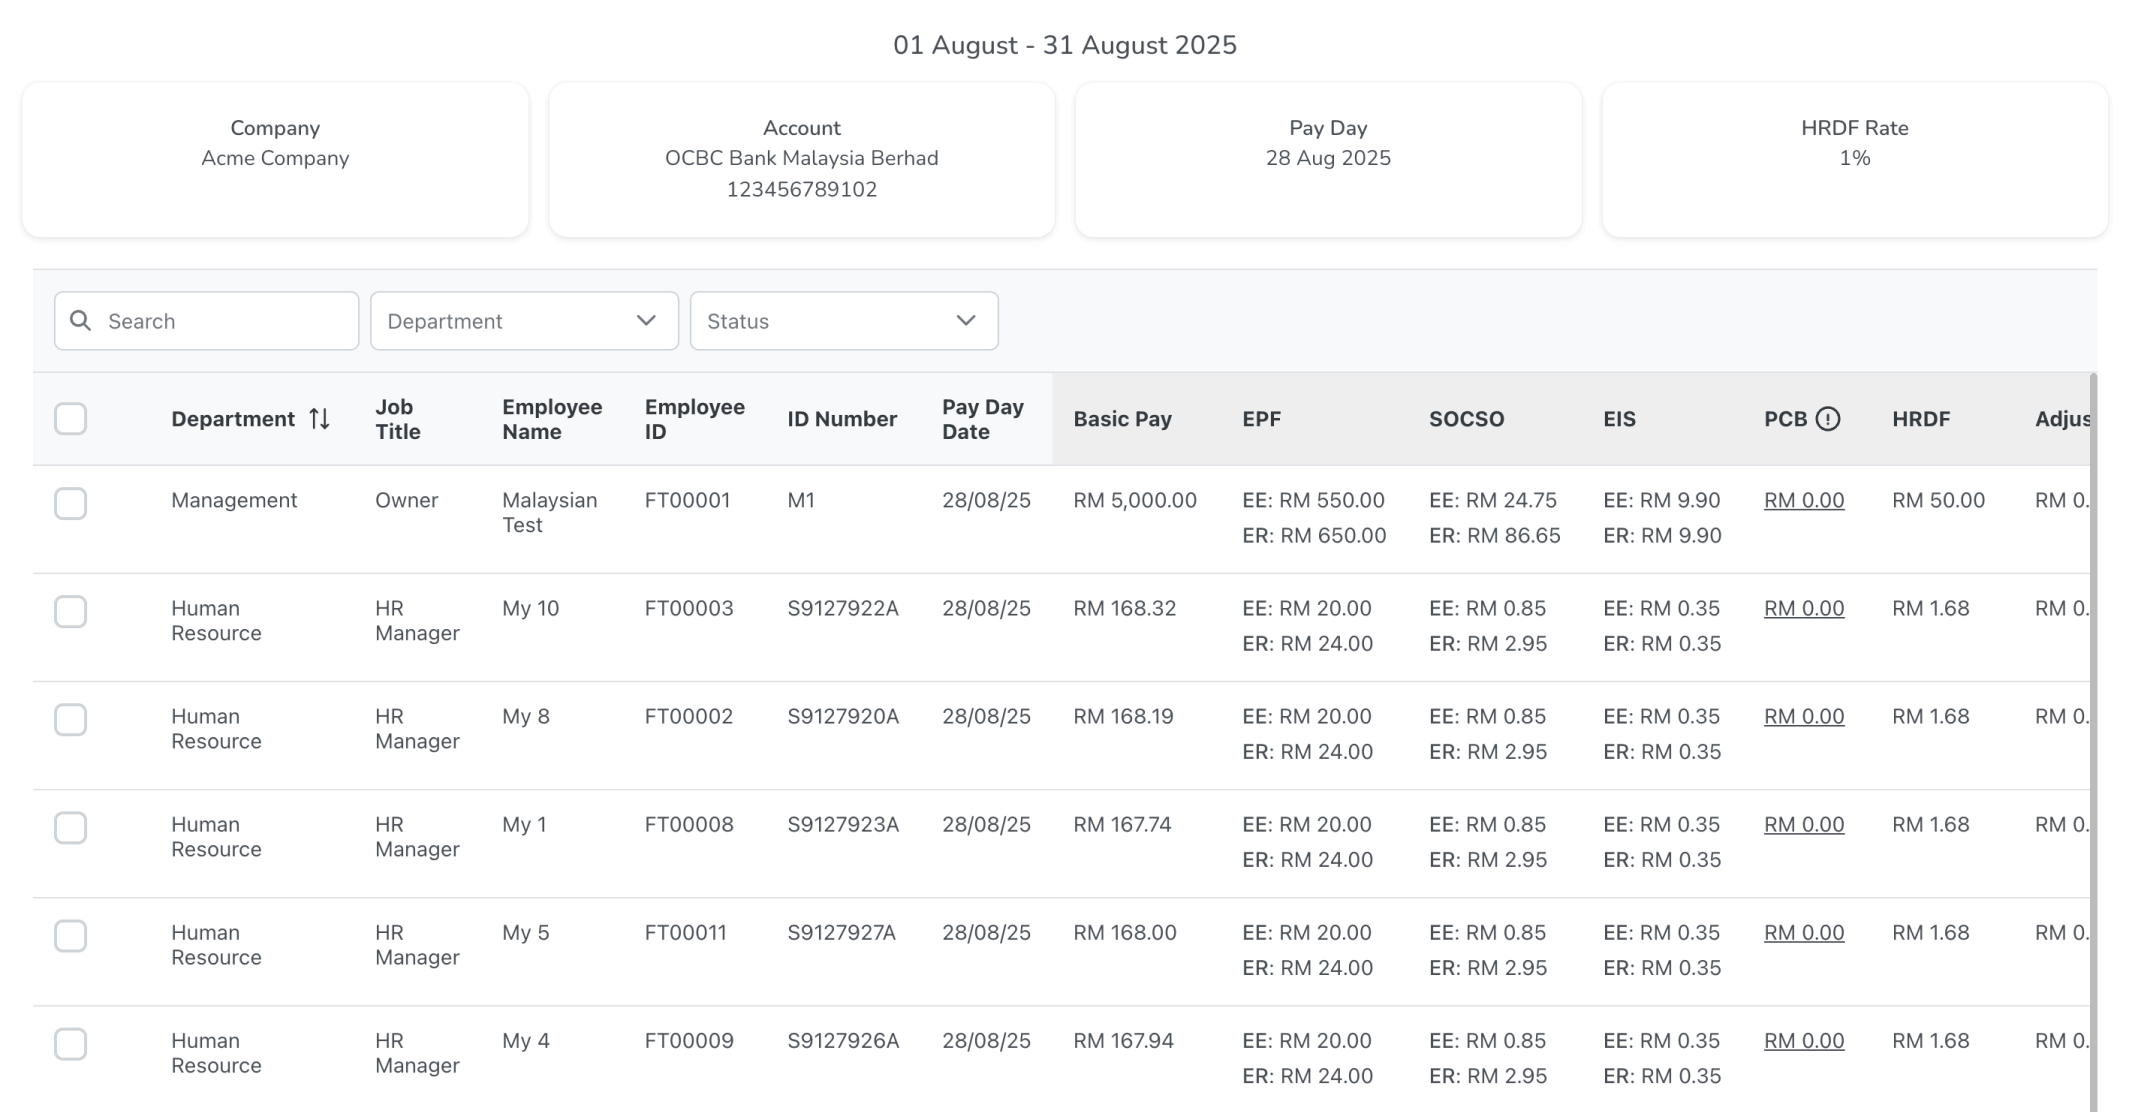Click employee ID FT00003
Viewport: 2132px width, 1112px height.
tap(689, 608)
